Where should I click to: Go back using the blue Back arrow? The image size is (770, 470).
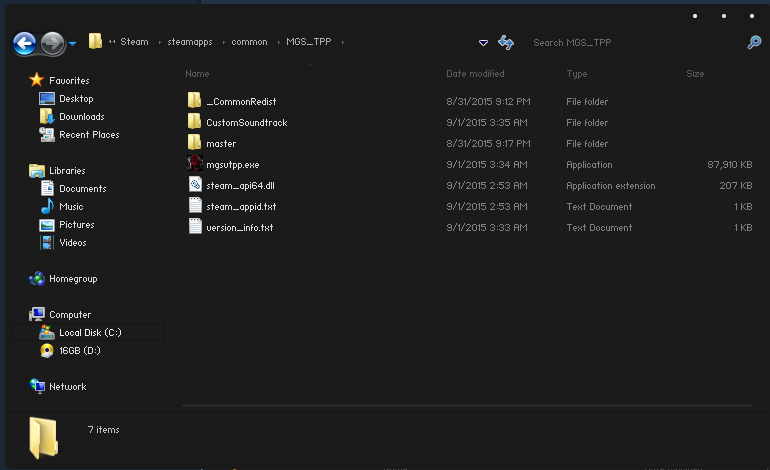[24, 44]
